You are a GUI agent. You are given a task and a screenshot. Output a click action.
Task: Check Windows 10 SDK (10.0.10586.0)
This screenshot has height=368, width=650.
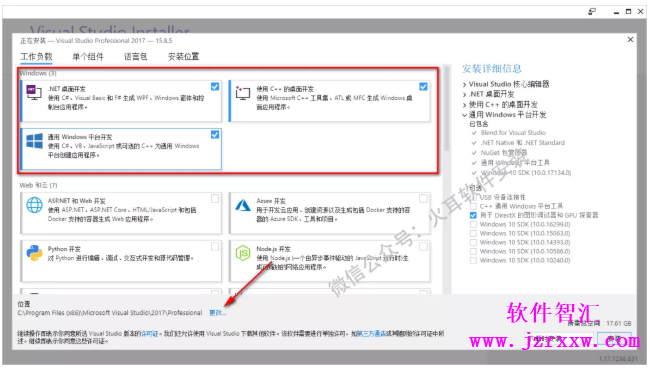click(473, 251)
